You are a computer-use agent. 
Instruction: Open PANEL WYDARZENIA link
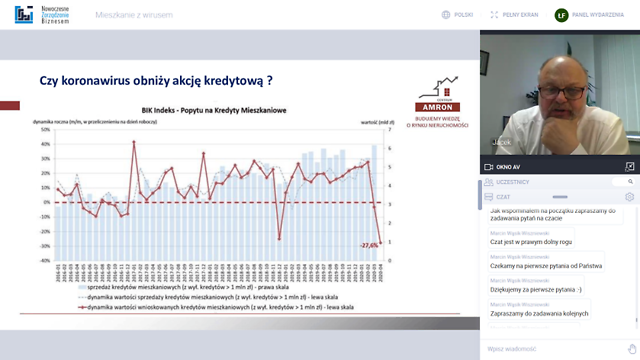point(598,15)
